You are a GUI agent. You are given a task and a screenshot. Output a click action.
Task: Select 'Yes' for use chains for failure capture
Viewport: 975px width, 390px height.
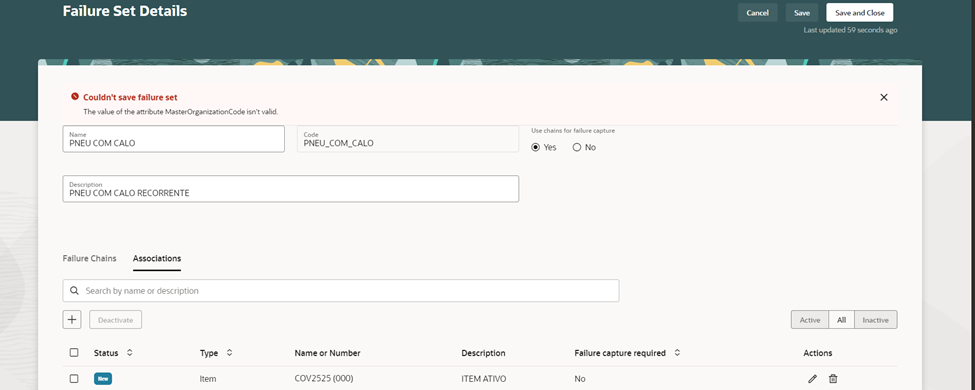pyautogui.click(x=536, y=147)
